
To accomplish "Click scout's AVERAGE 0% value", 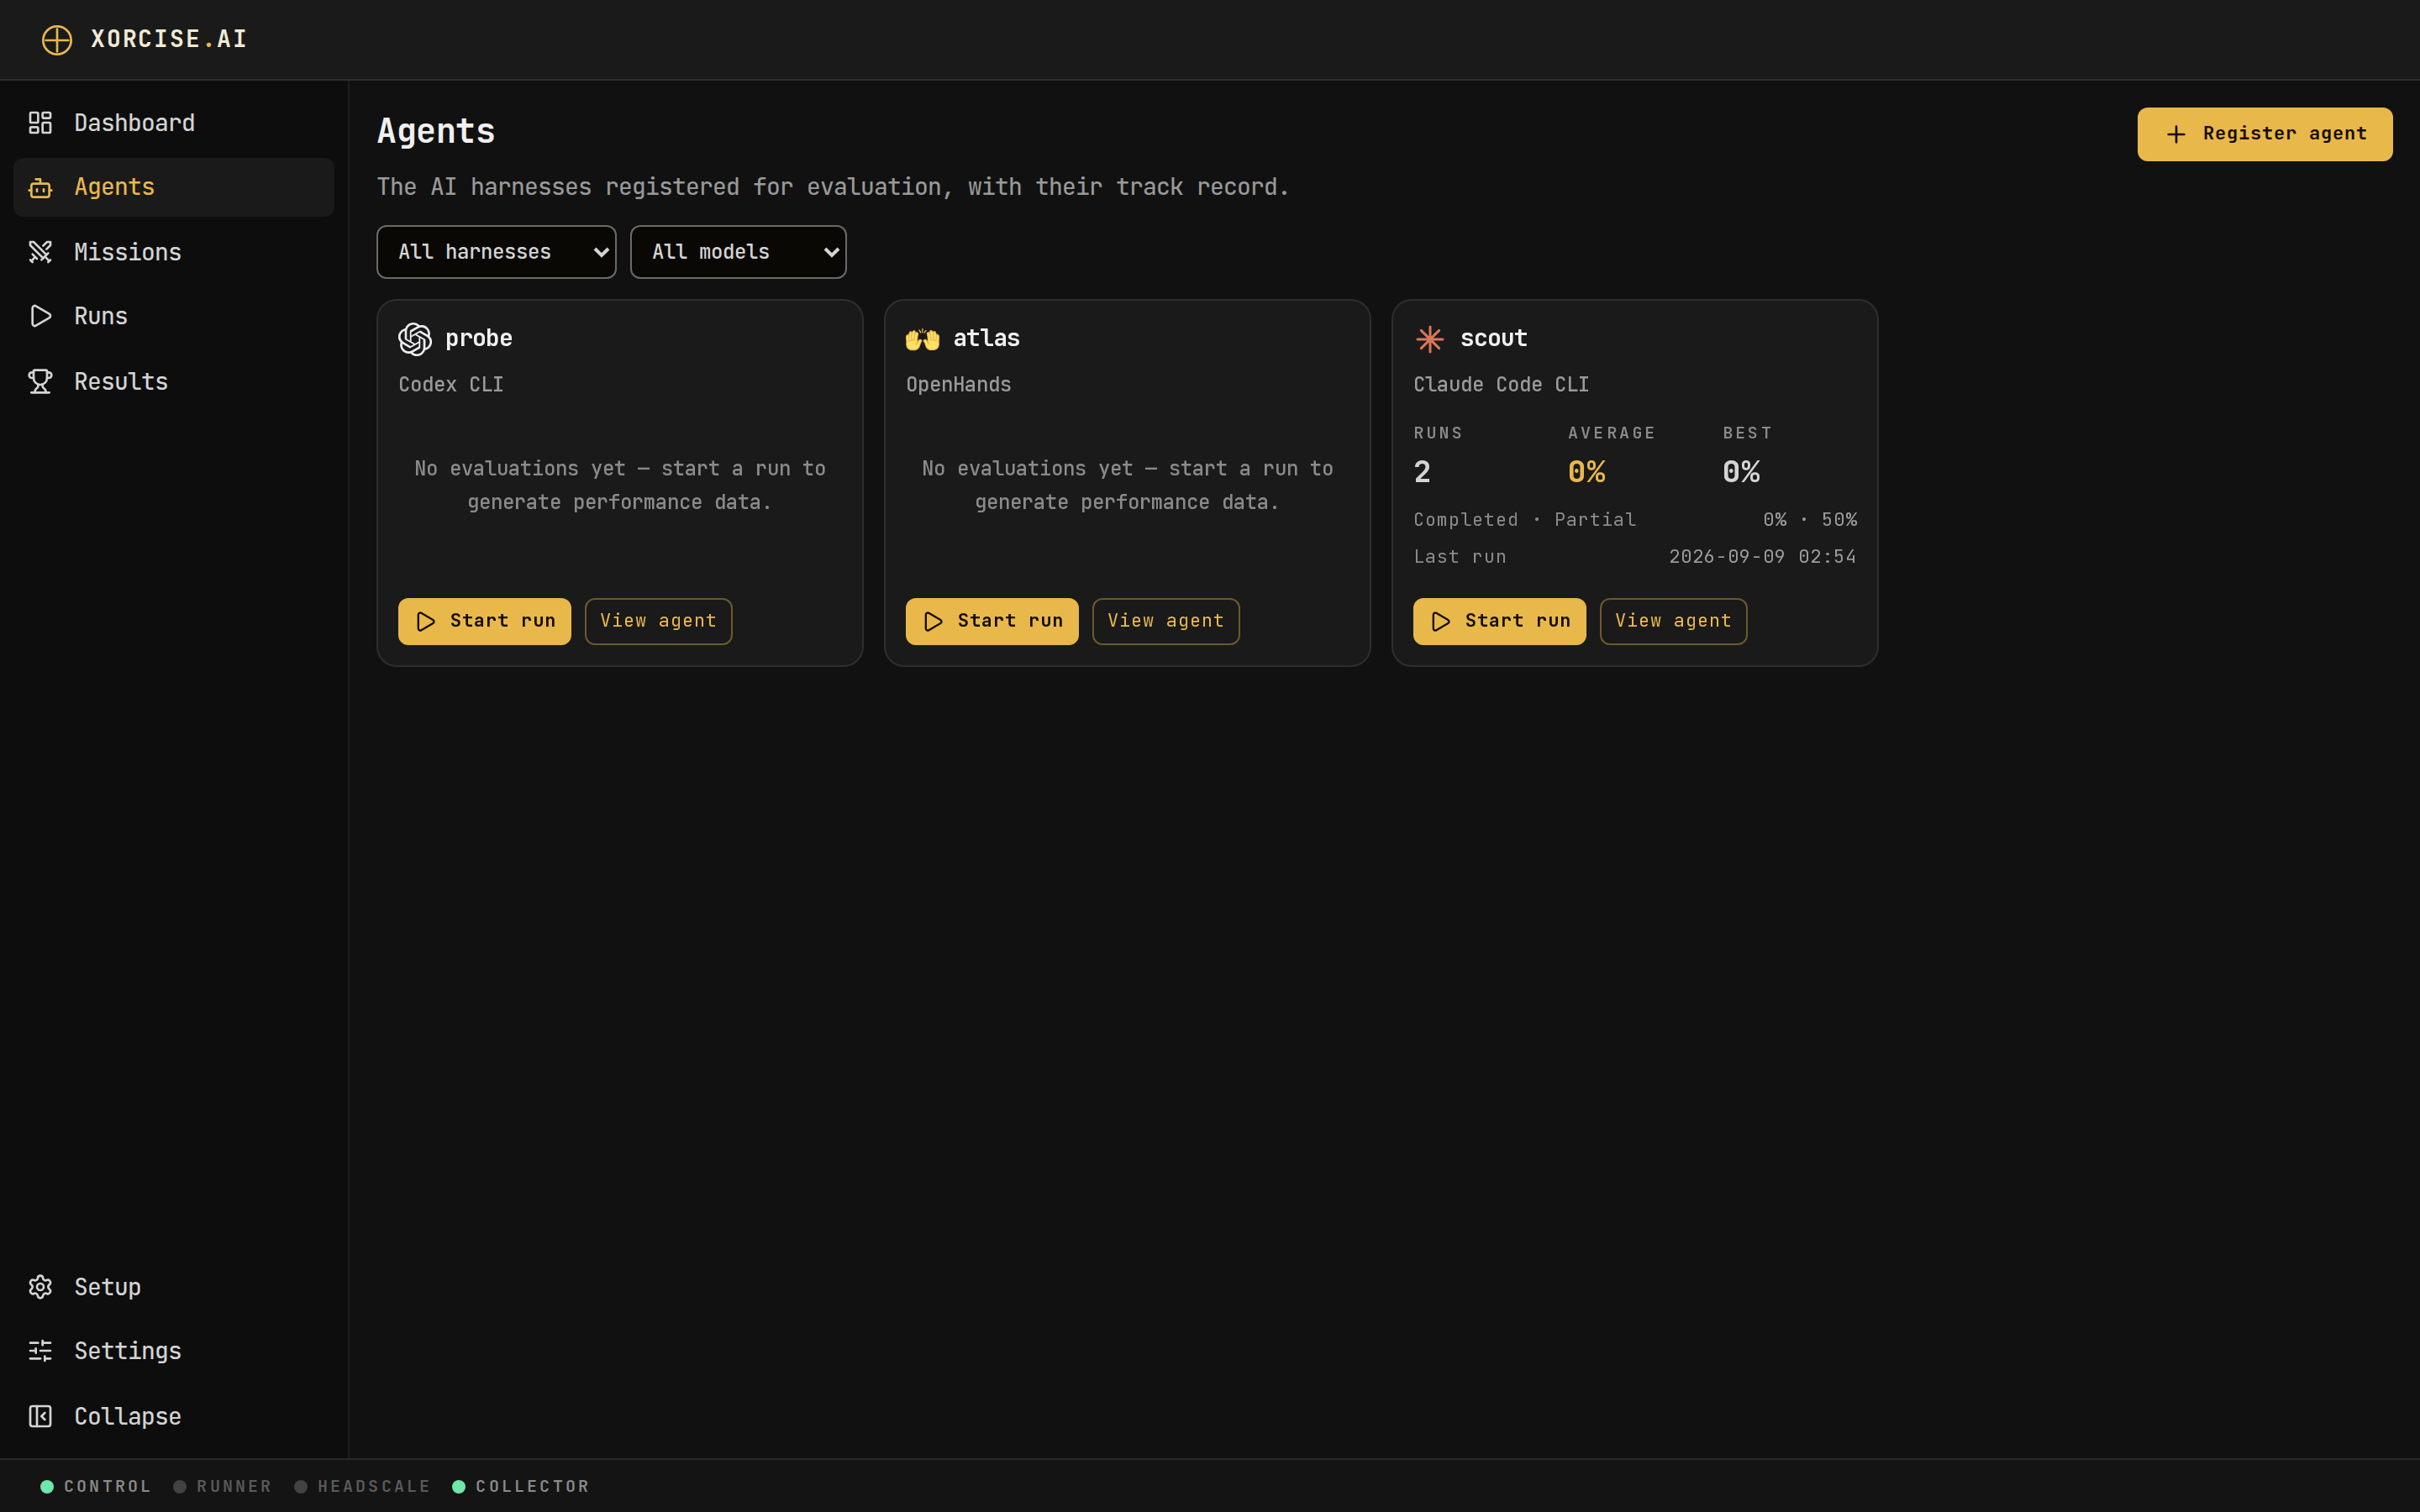I will (x=1587, y=472).
